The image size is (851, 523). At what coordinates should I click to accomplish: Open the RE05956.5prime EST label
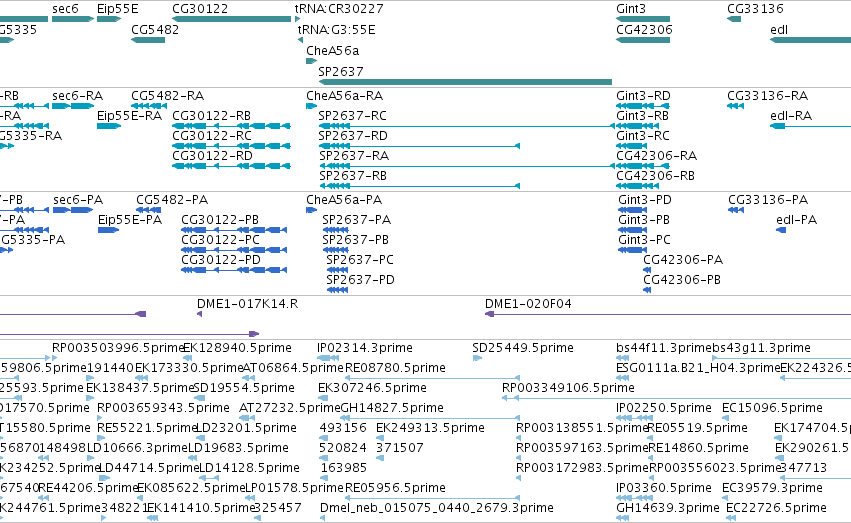pos(395,488)
